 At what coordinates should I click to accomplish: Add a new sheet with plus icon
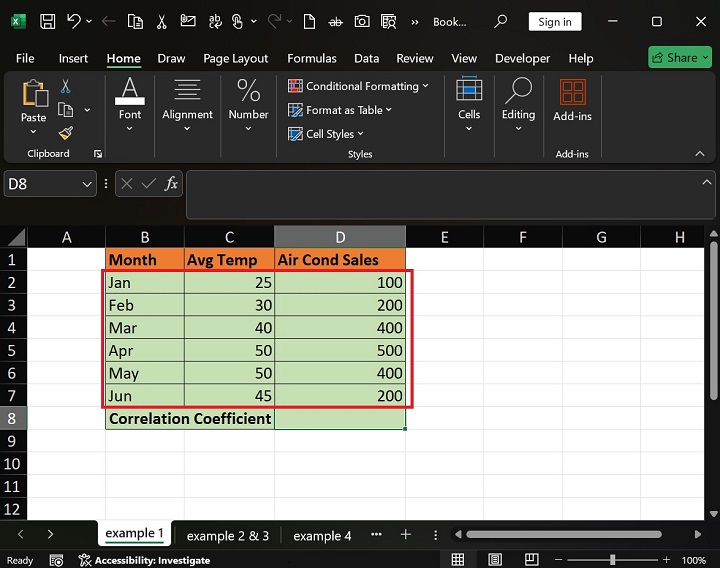point(405,535)
